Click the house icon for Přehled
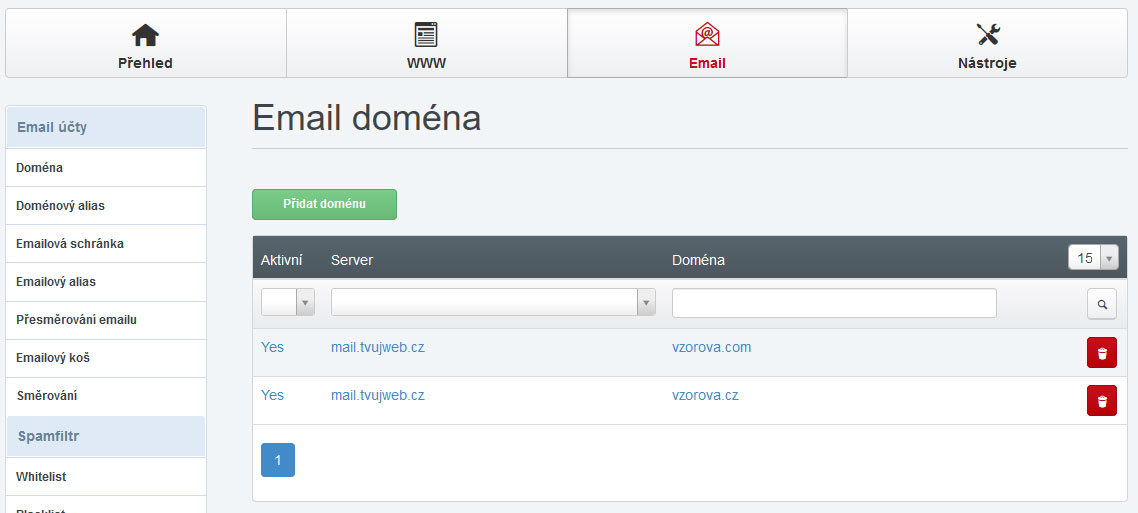The height and width of the screenshot is (513, 1138). pos(145,35)
